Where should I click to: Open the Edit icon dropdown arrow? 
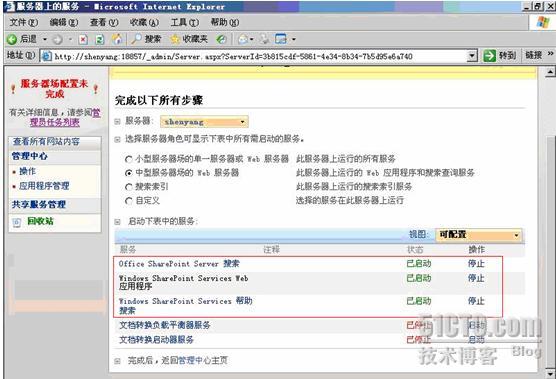click(x=294, y=39)
